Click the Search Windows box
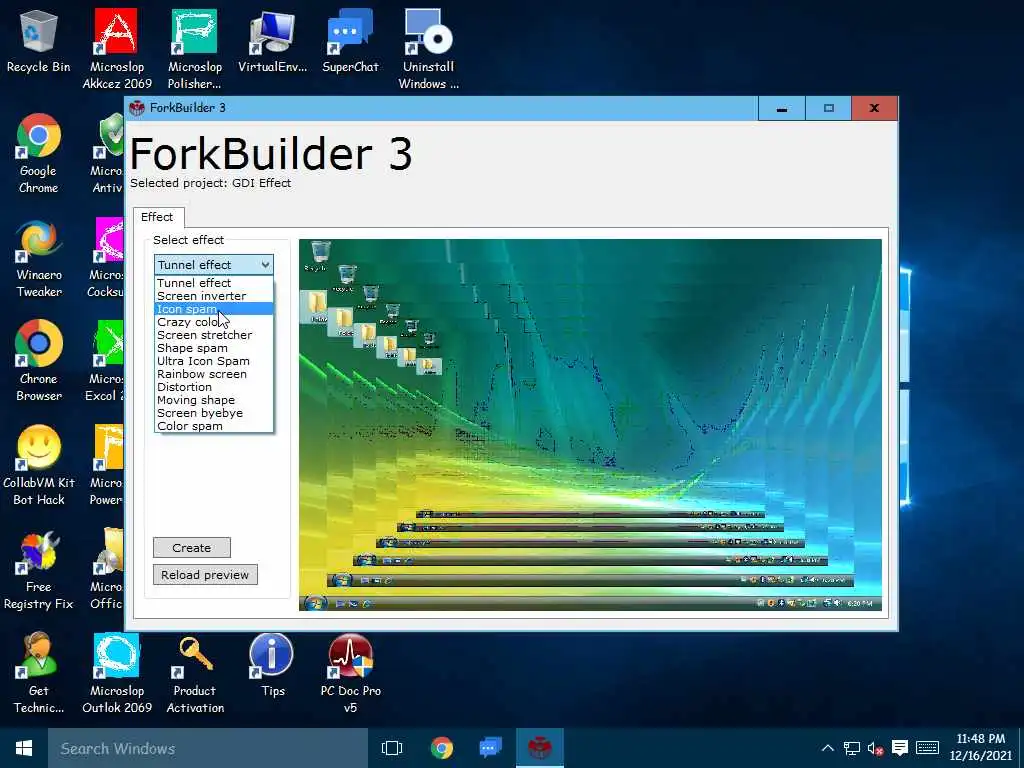The width and height of the screenshot is (1024, 768). pyautogui.click(x=208, y=748)
